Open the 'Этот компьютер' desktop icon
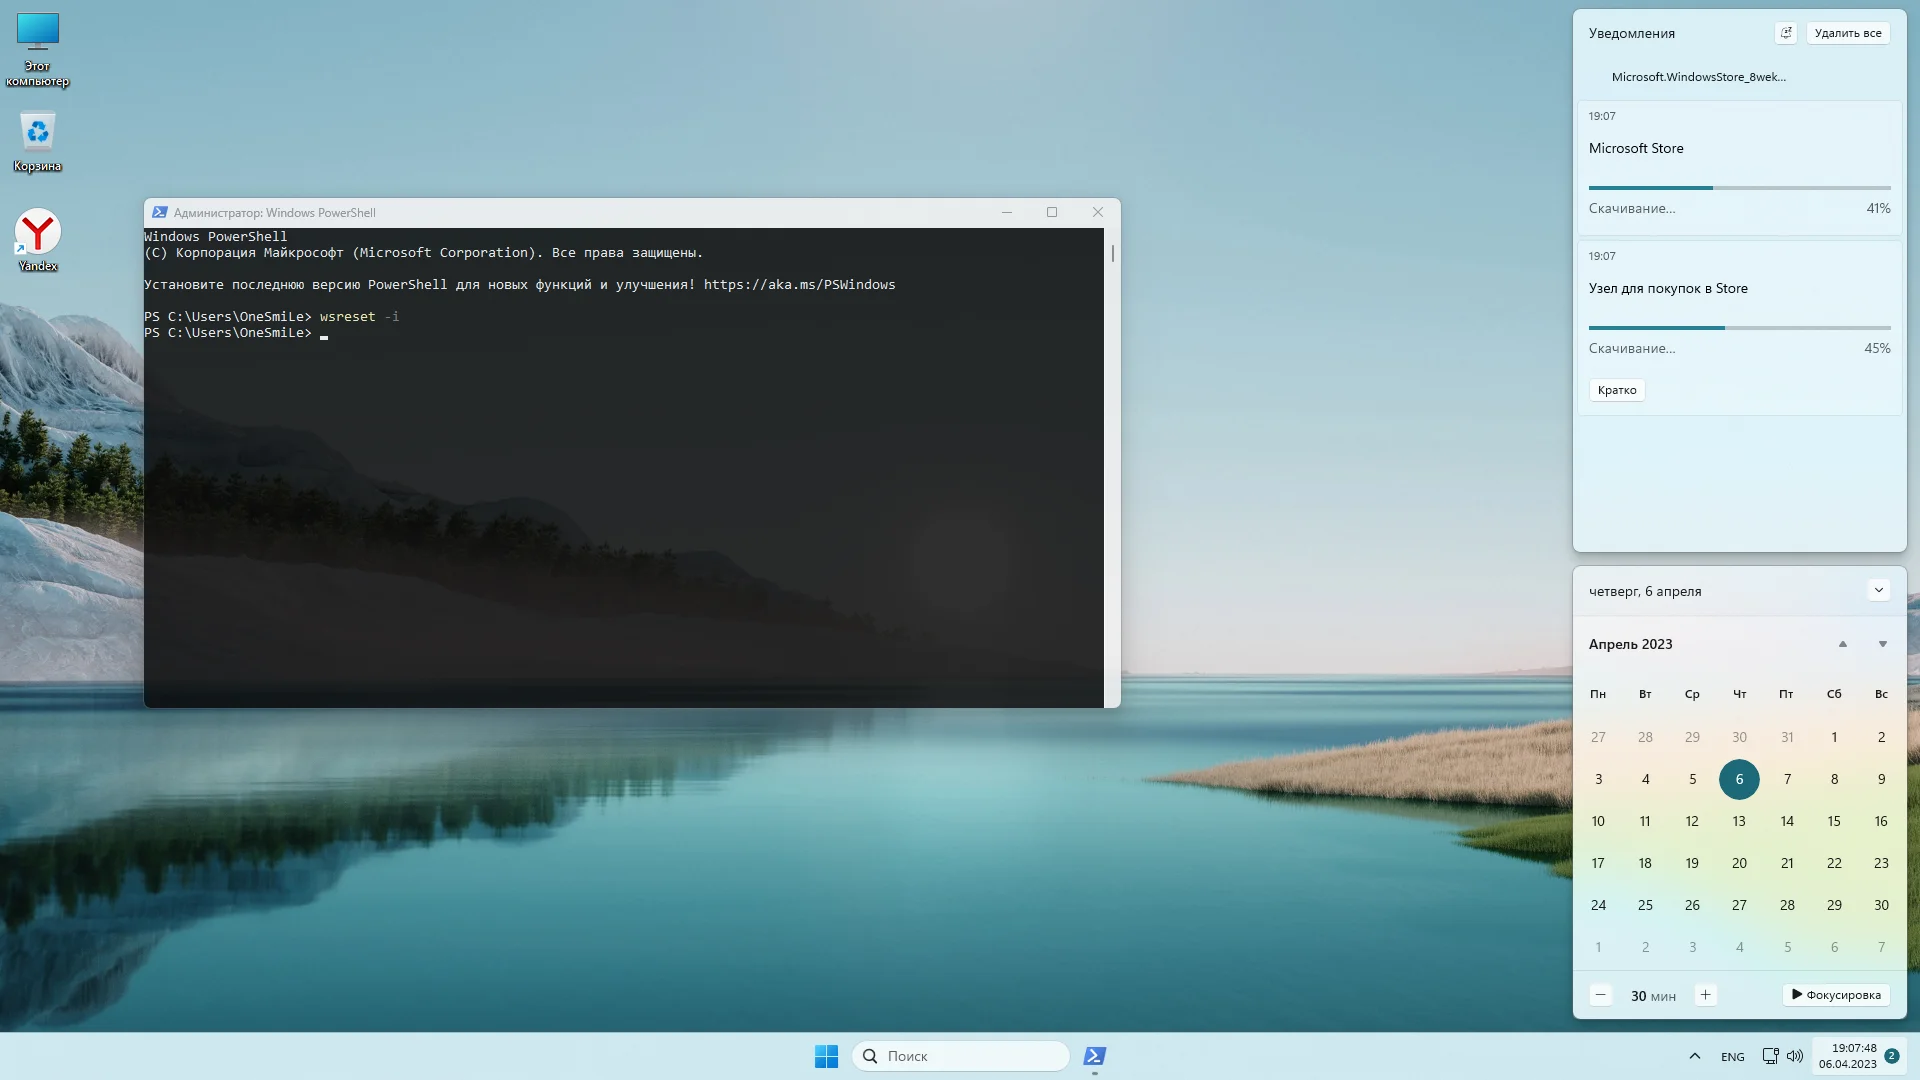The width and height of the screenshot is (1920, 1080). 38,33
